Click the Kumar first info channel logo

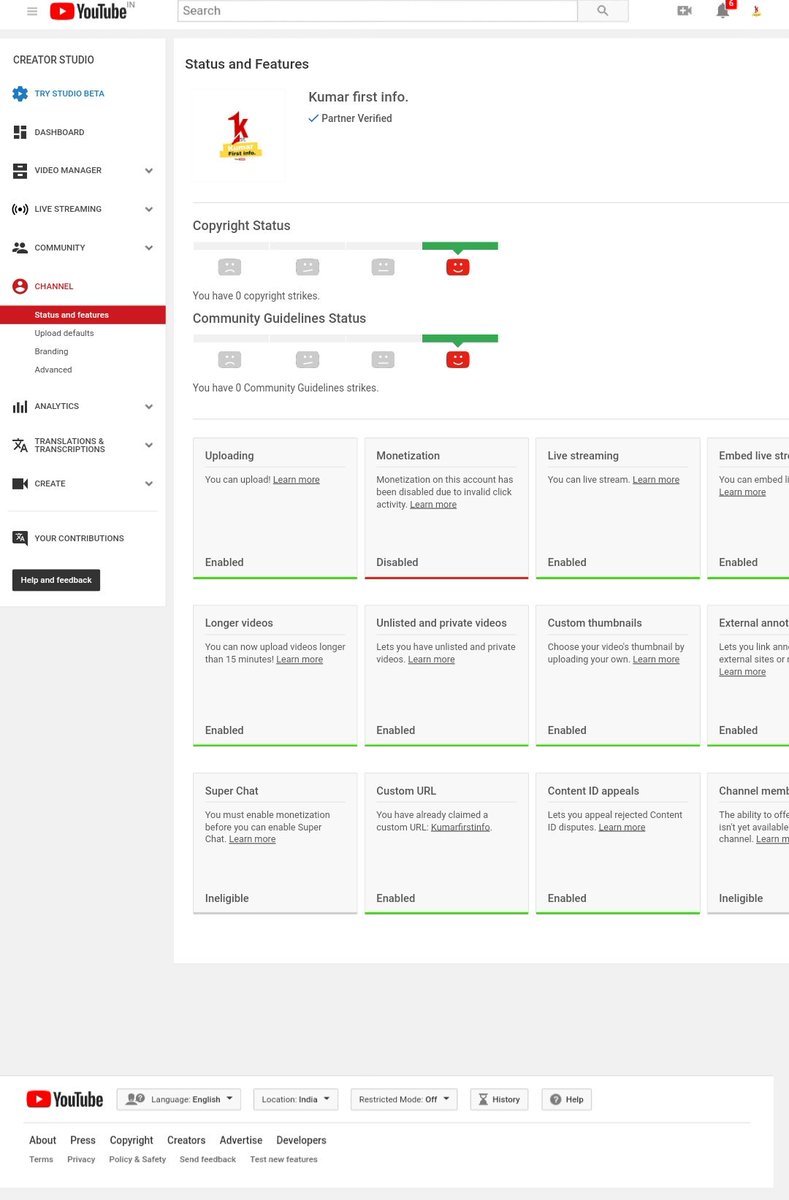(x=238, y=135)
